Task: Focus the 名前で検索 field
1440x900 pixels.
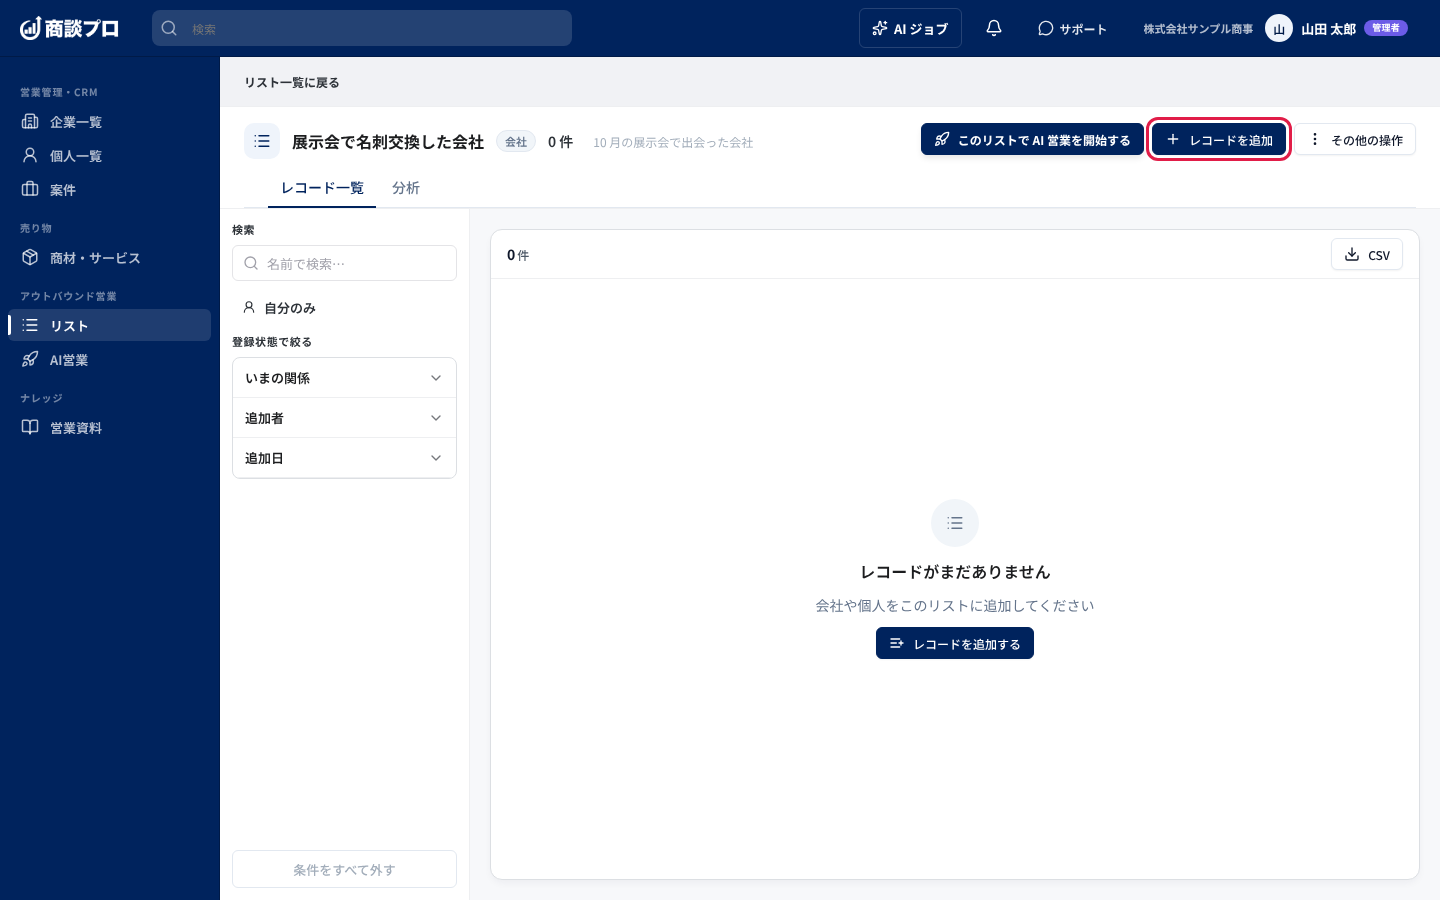Action: [x=344, y=263]
